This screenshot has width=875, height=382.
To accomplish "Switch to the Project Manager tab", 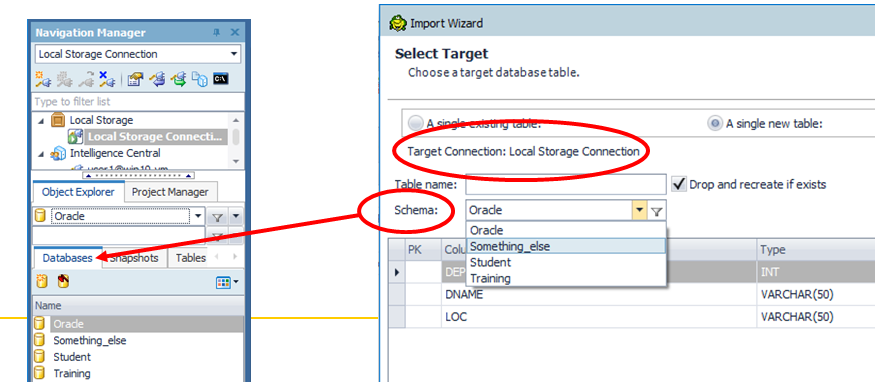I will coord(170,192).
